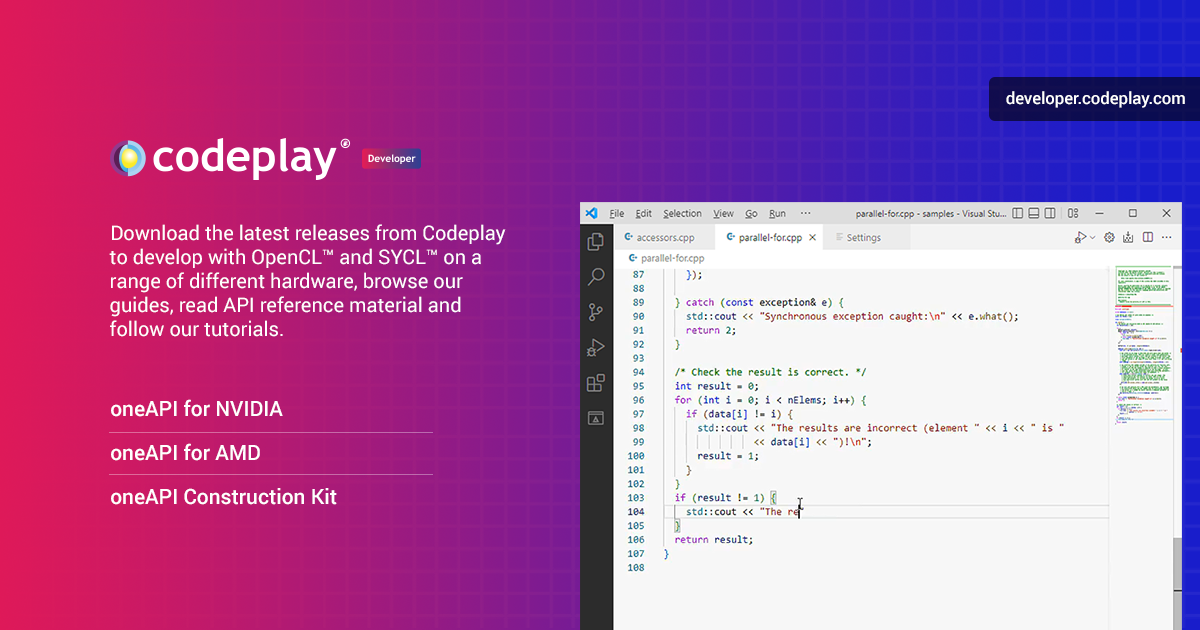
Task: Close the parallel-for.cpp tab
Action: (812, 238)
